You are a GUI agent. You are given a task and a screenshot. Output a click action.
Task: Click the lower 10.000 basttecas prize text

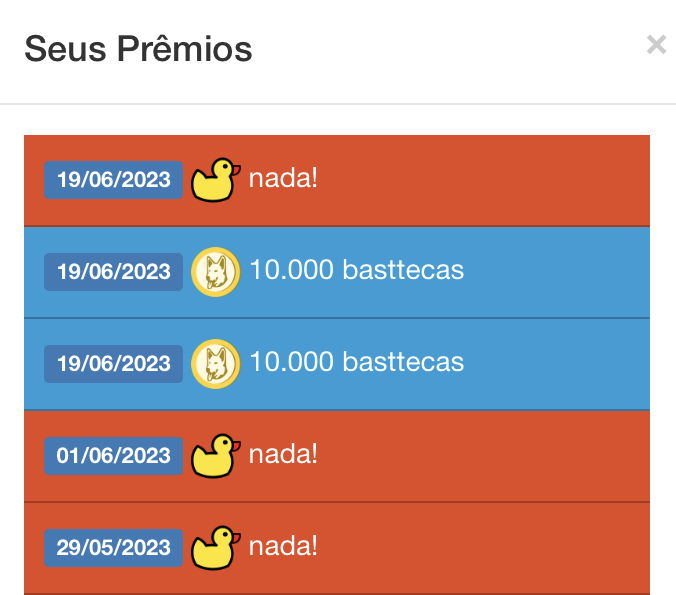pyautogui.click(x=356, y=362)
